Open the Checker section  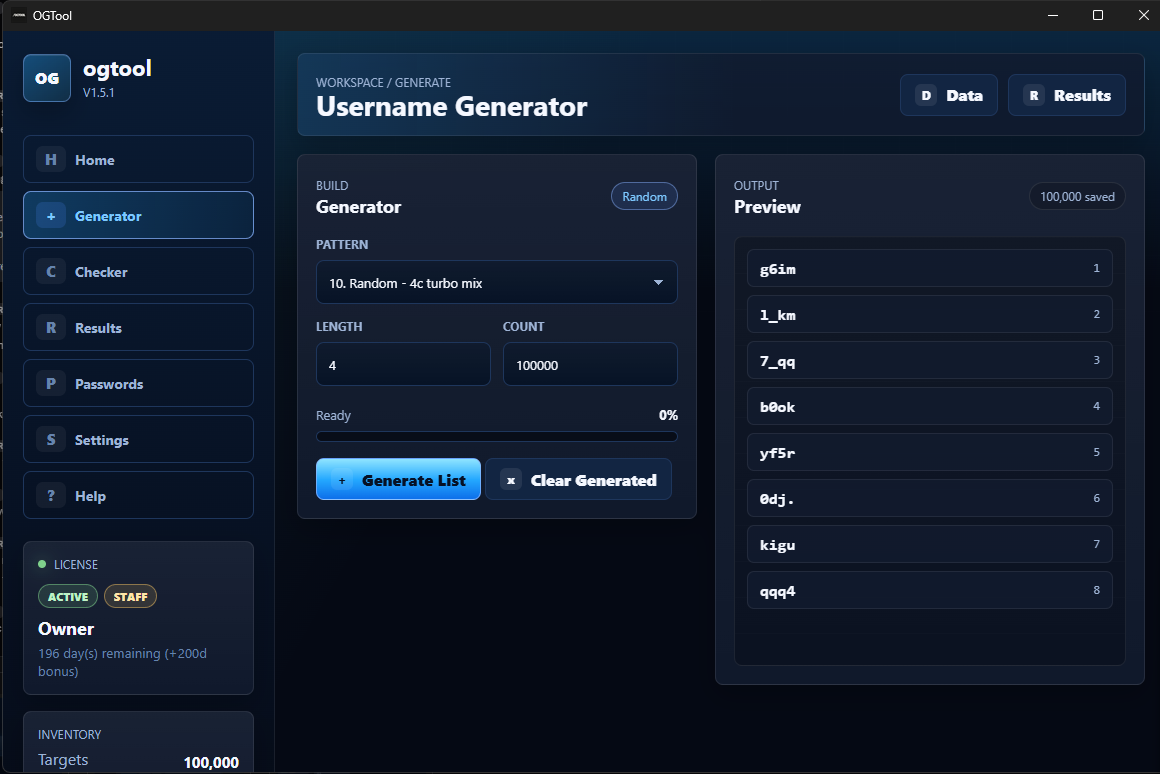pyautogui.click(x=138, y=272)
